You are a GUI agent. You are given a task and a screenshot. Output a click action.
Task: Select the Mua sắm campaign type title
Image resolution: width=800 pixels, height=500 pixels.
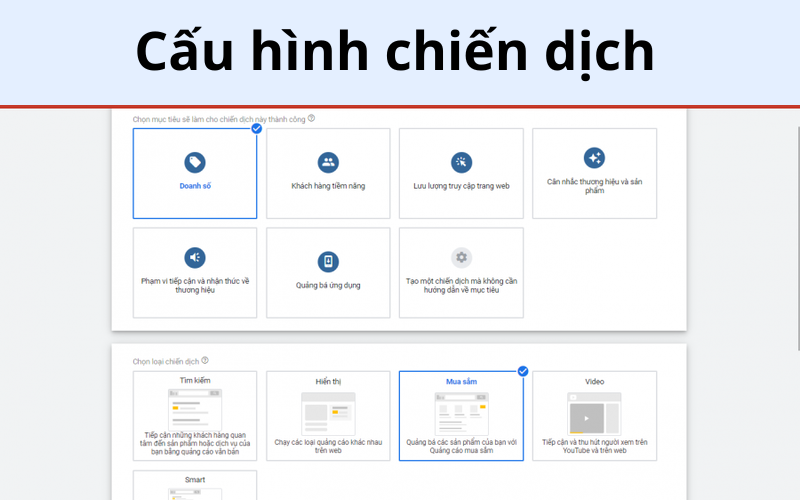click(x=461, y=382)
